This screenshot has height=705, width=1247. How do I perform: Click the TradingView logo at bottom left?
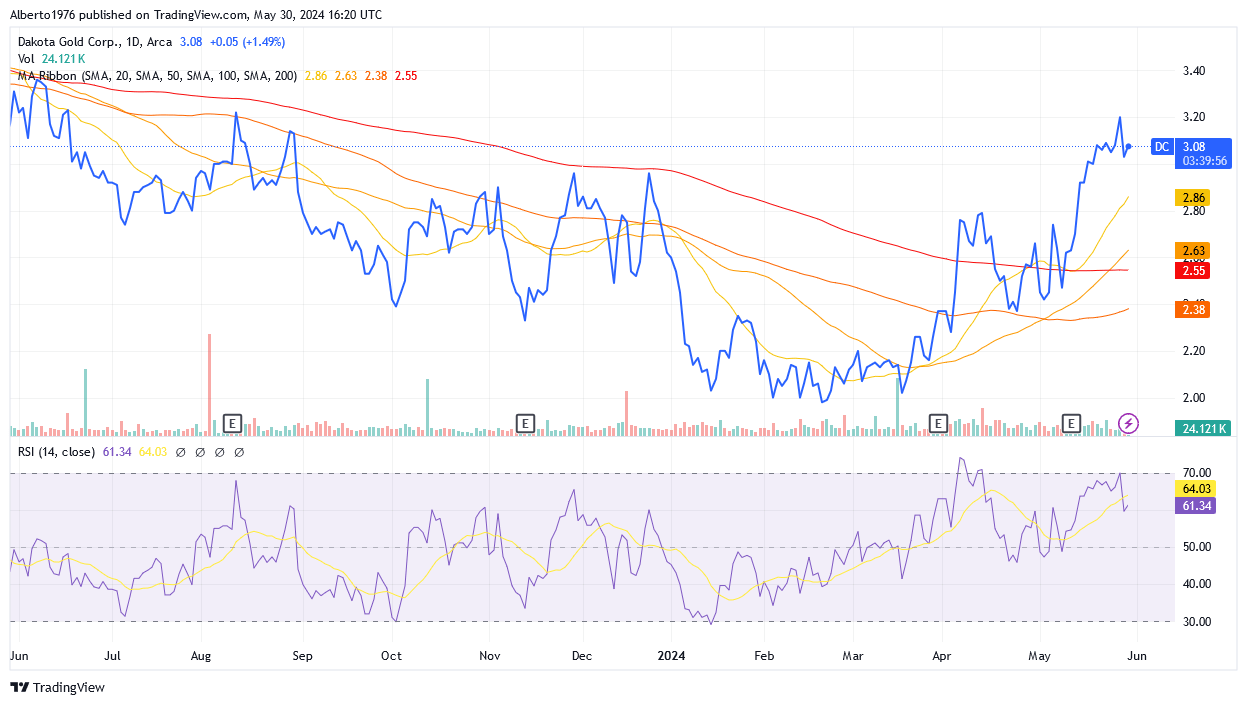pyautogui.click(x=57, y=688)
